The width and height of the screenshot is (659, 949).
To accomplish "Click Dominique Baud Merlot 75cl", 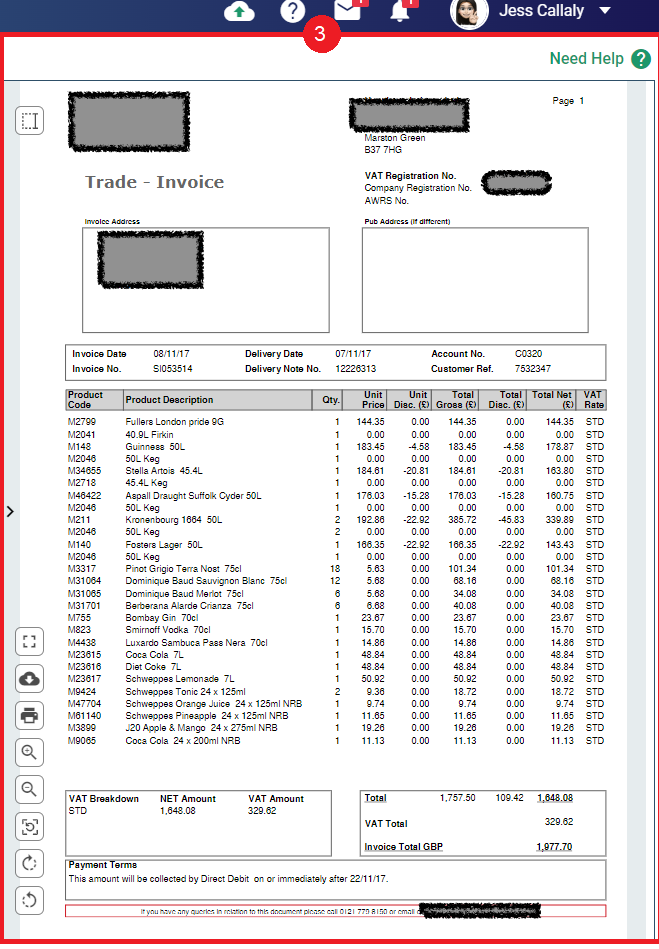I will [x=185, y=594].
